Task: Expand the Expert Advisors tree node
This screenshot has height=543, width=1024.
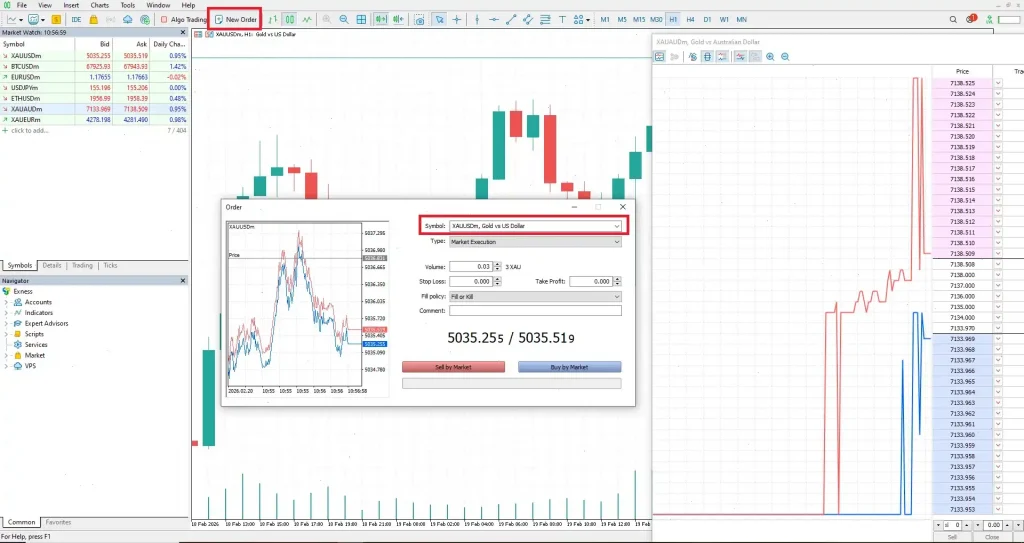Action: tap(6, 323)
